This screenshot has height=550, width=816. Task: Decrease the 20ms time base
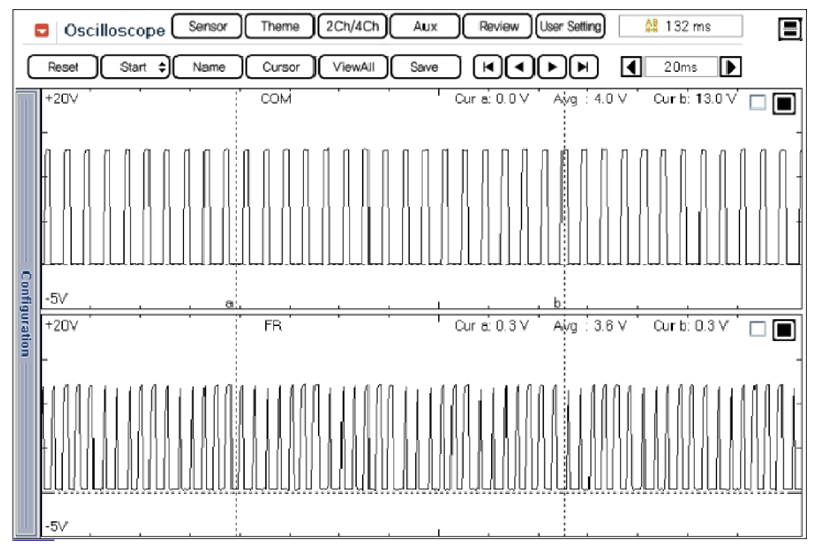(631, 67)
